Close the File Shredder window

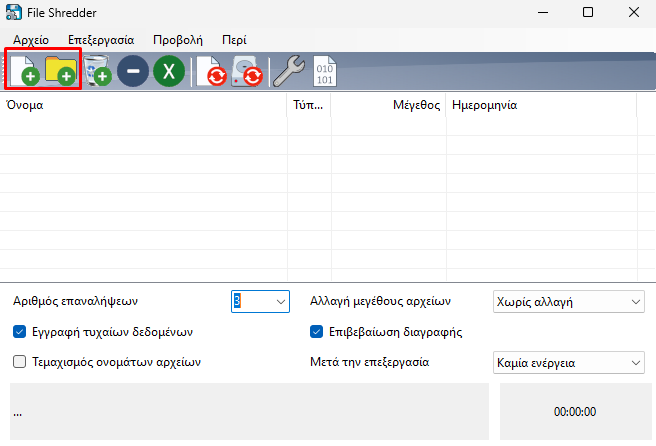(634, 13)
